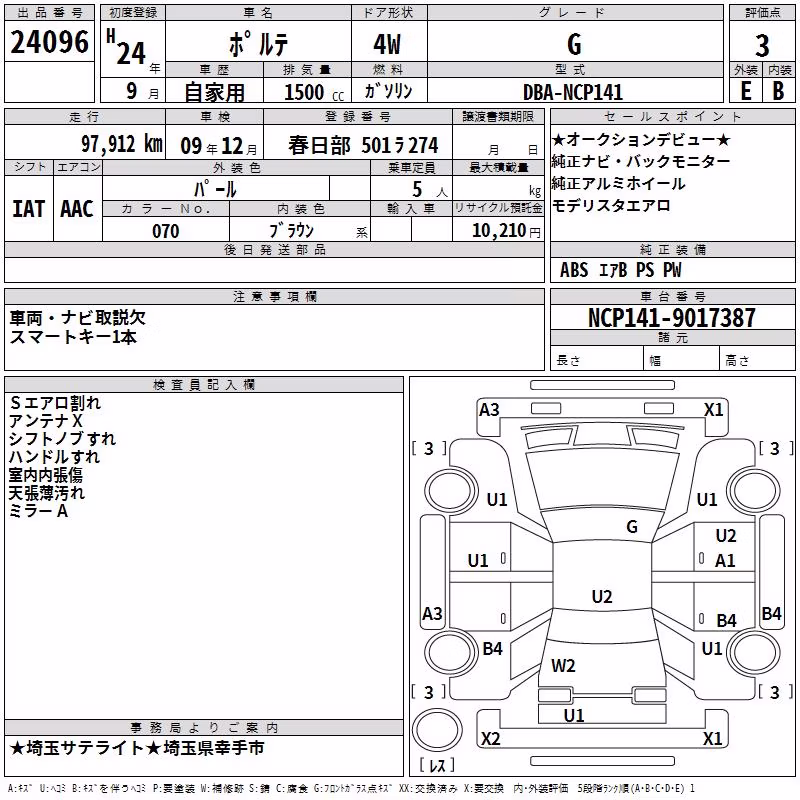Click lot number 24096
The image size is (800, 800).
point(49,42)
